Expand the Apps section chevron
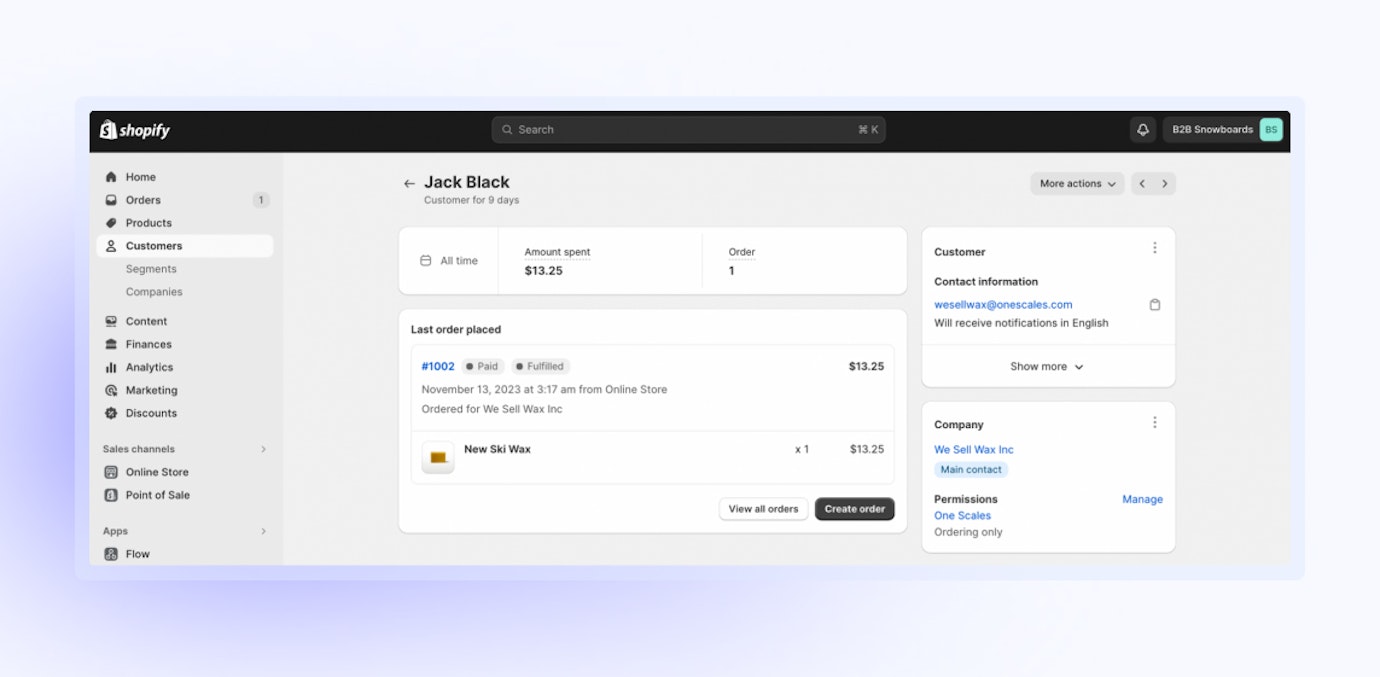 coord(264,531)
